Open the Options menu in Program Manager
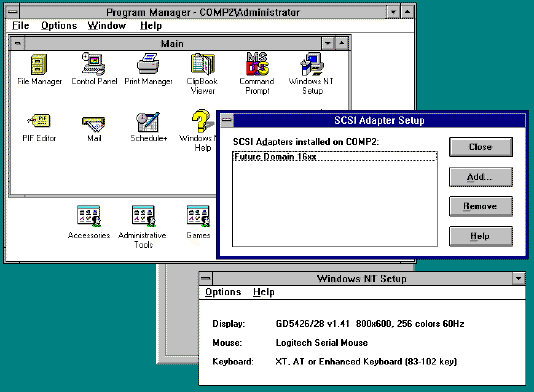 coord(59,26)
